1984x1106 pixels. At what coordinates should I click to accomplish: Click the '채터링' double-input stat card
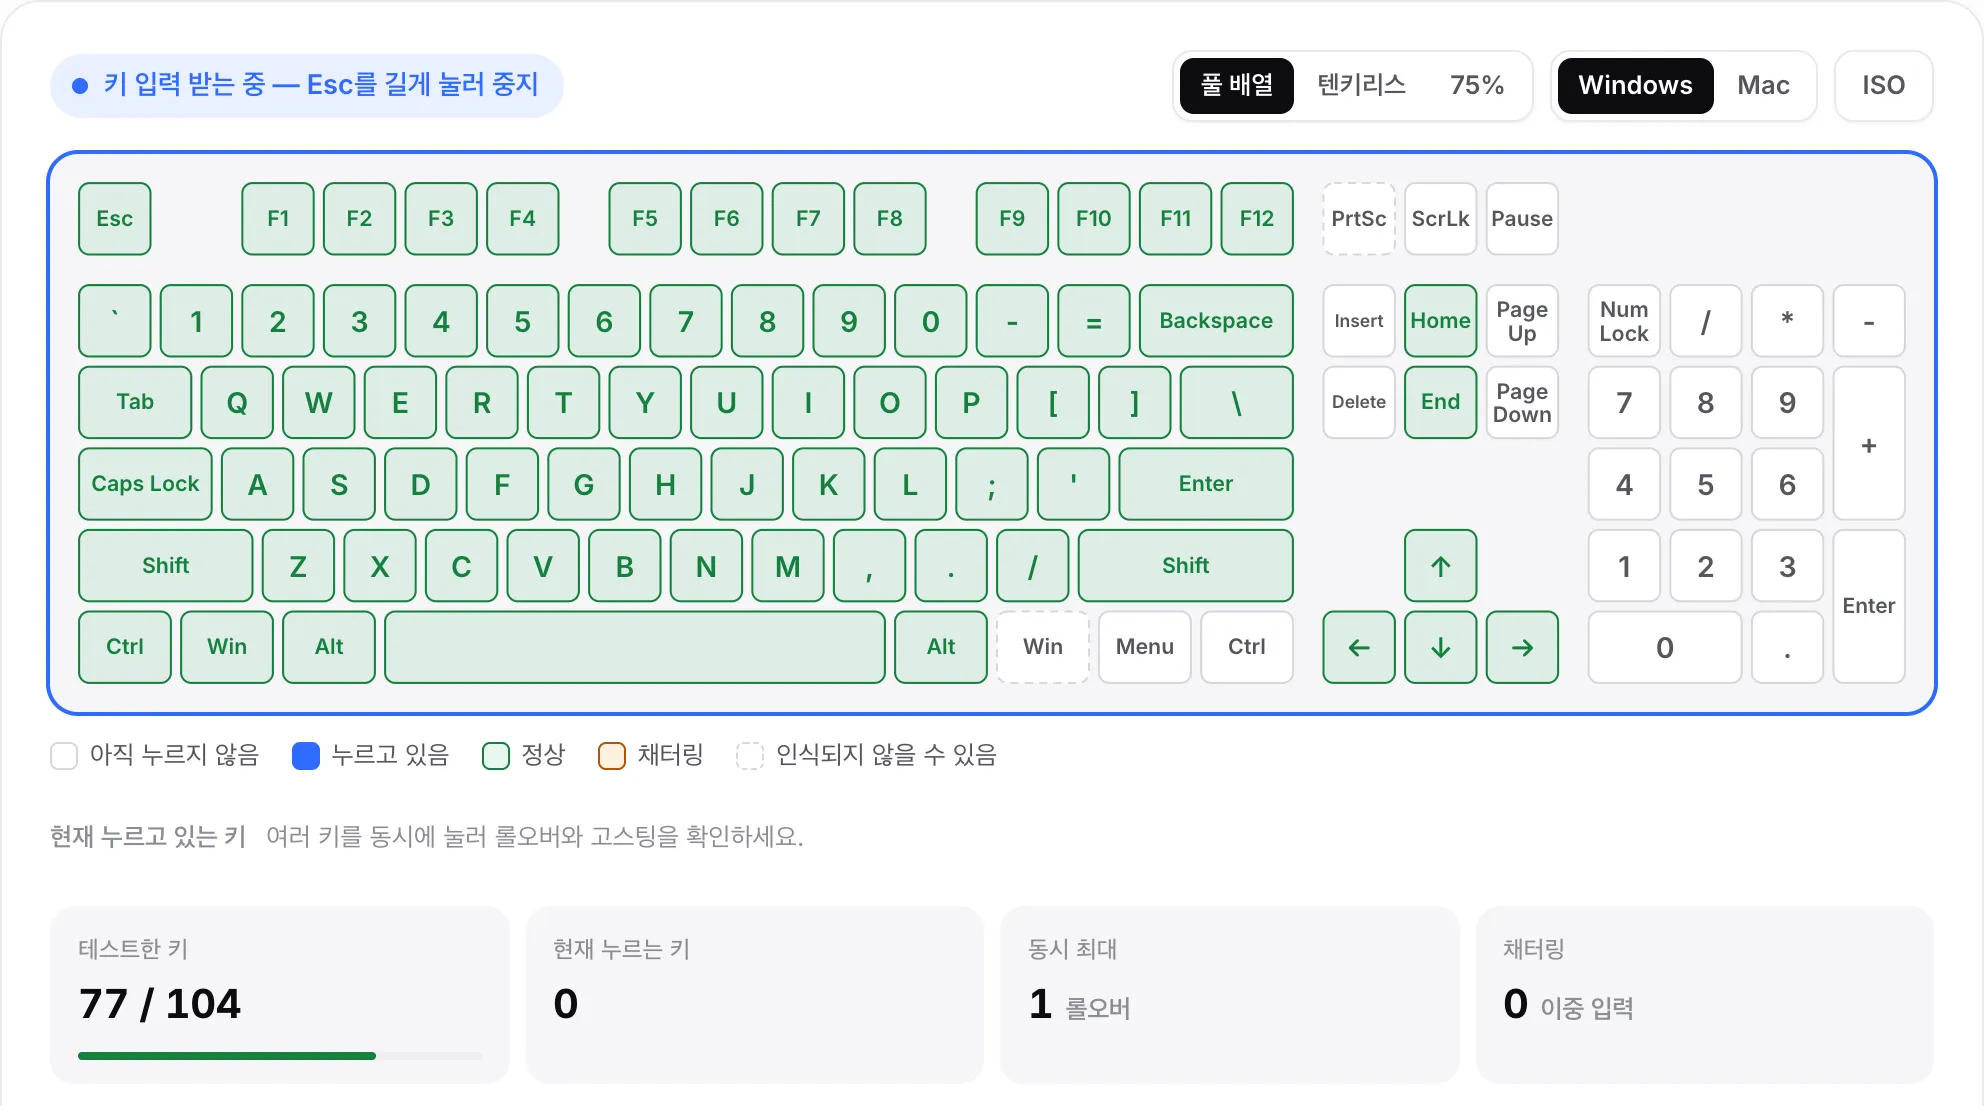pos(1704,995)
